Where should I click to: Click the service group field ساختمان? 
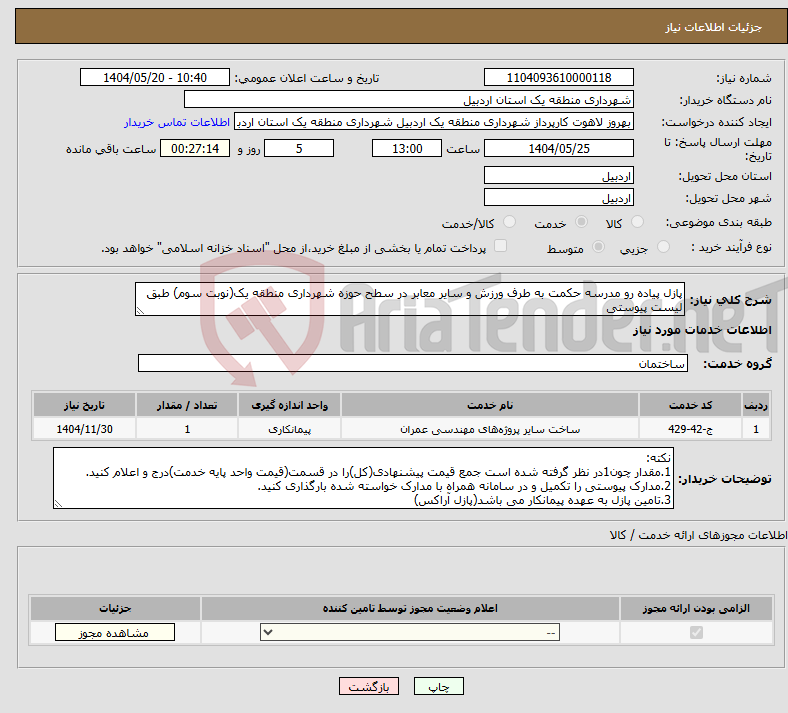point(413,363)
